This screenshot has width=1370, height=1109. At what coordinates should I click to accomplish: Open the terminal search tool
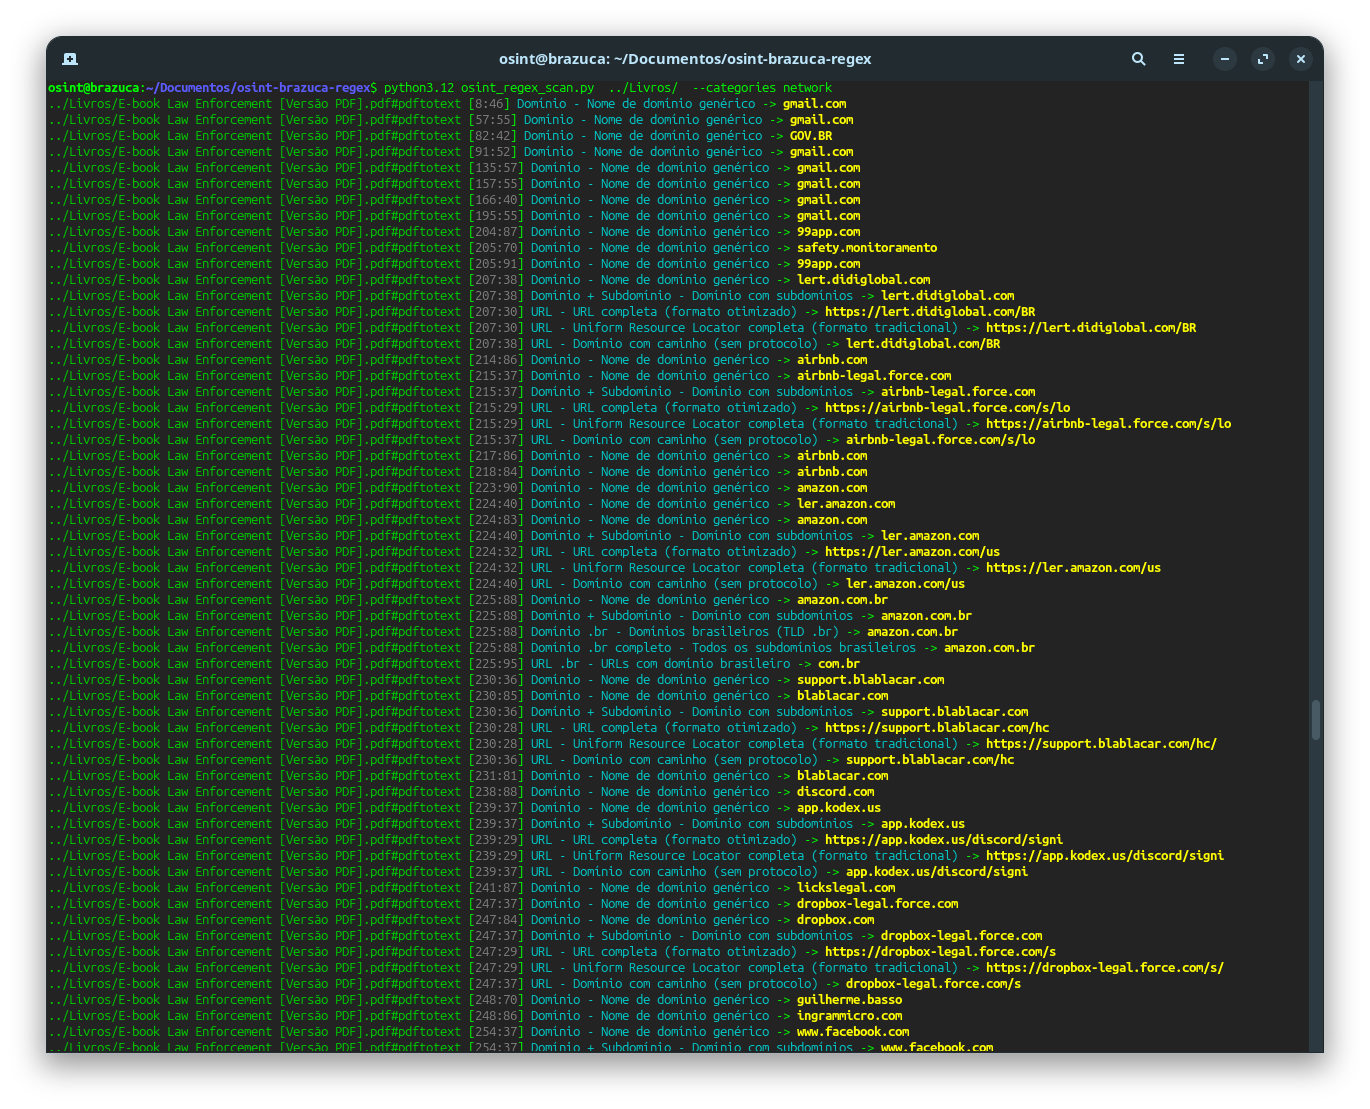click(x=1138, y=59)
